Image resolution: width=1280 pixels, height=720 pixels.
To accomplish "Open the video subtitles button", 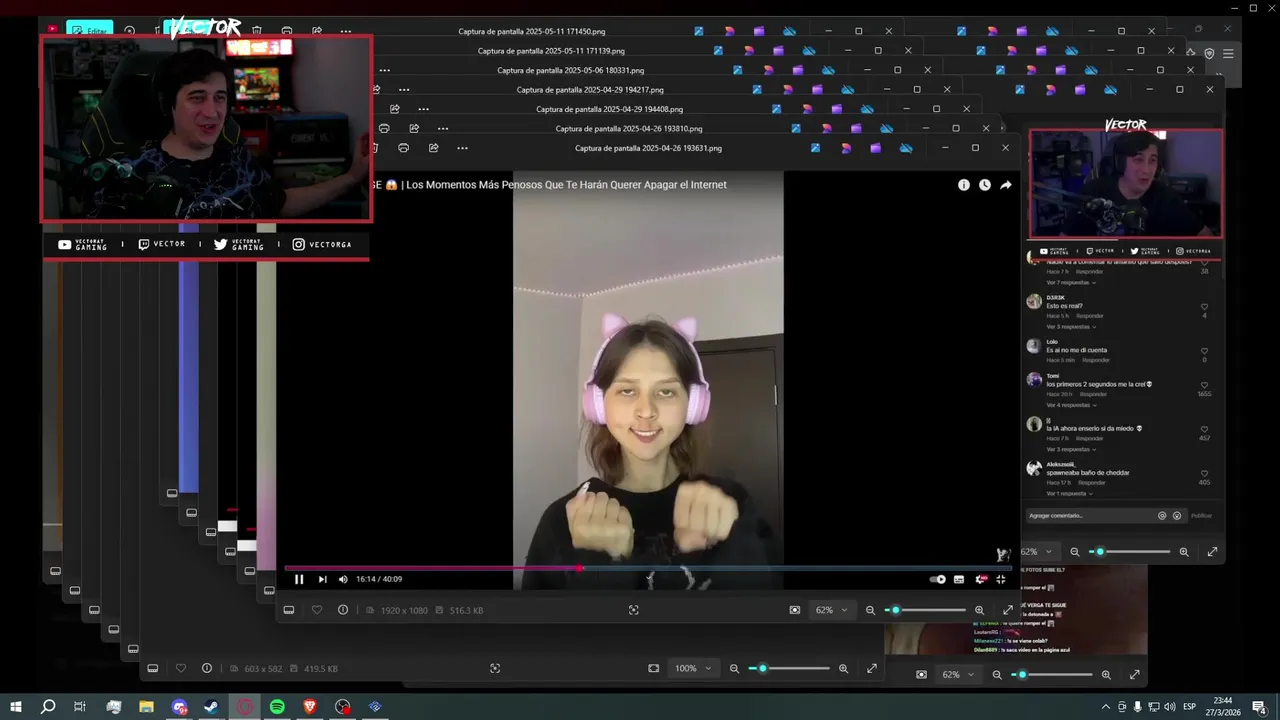I will [959, 579].
